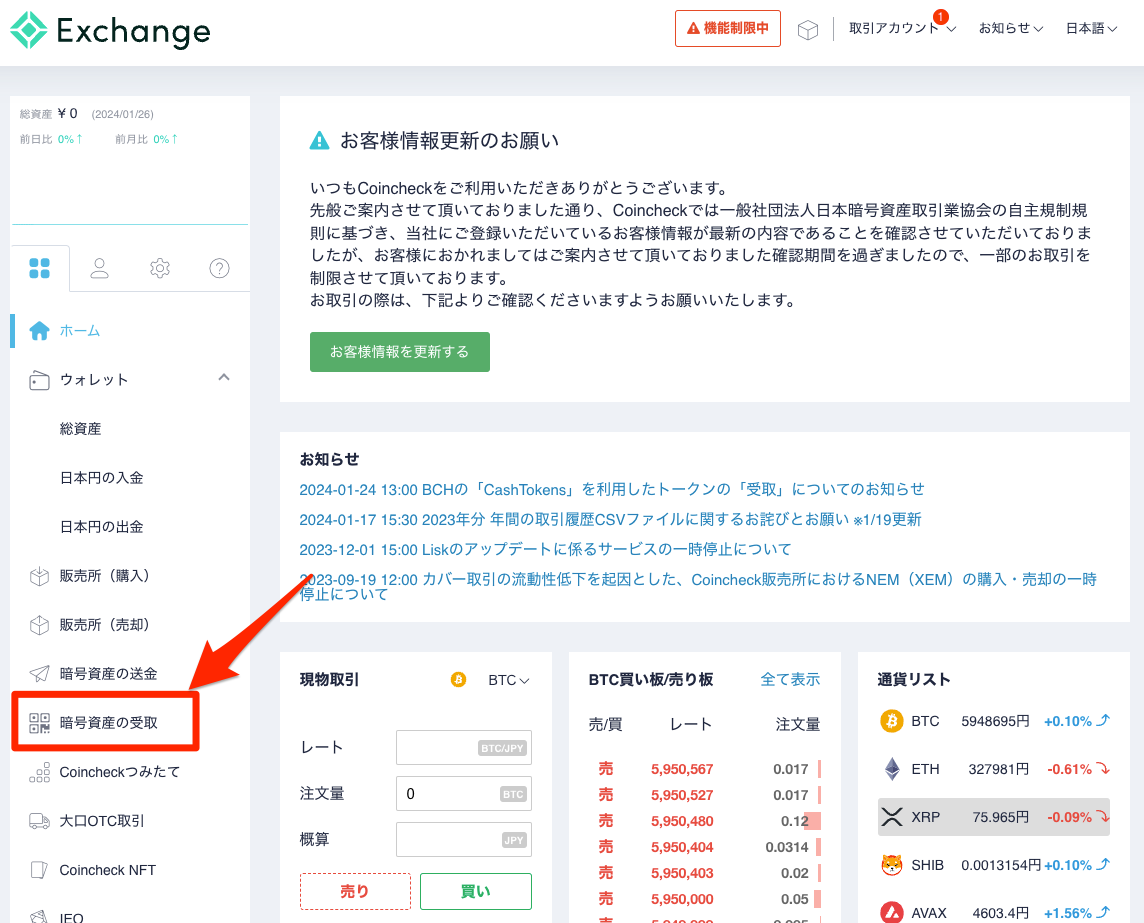Open 暗号資産の送金 page

[x=109, y=673]
